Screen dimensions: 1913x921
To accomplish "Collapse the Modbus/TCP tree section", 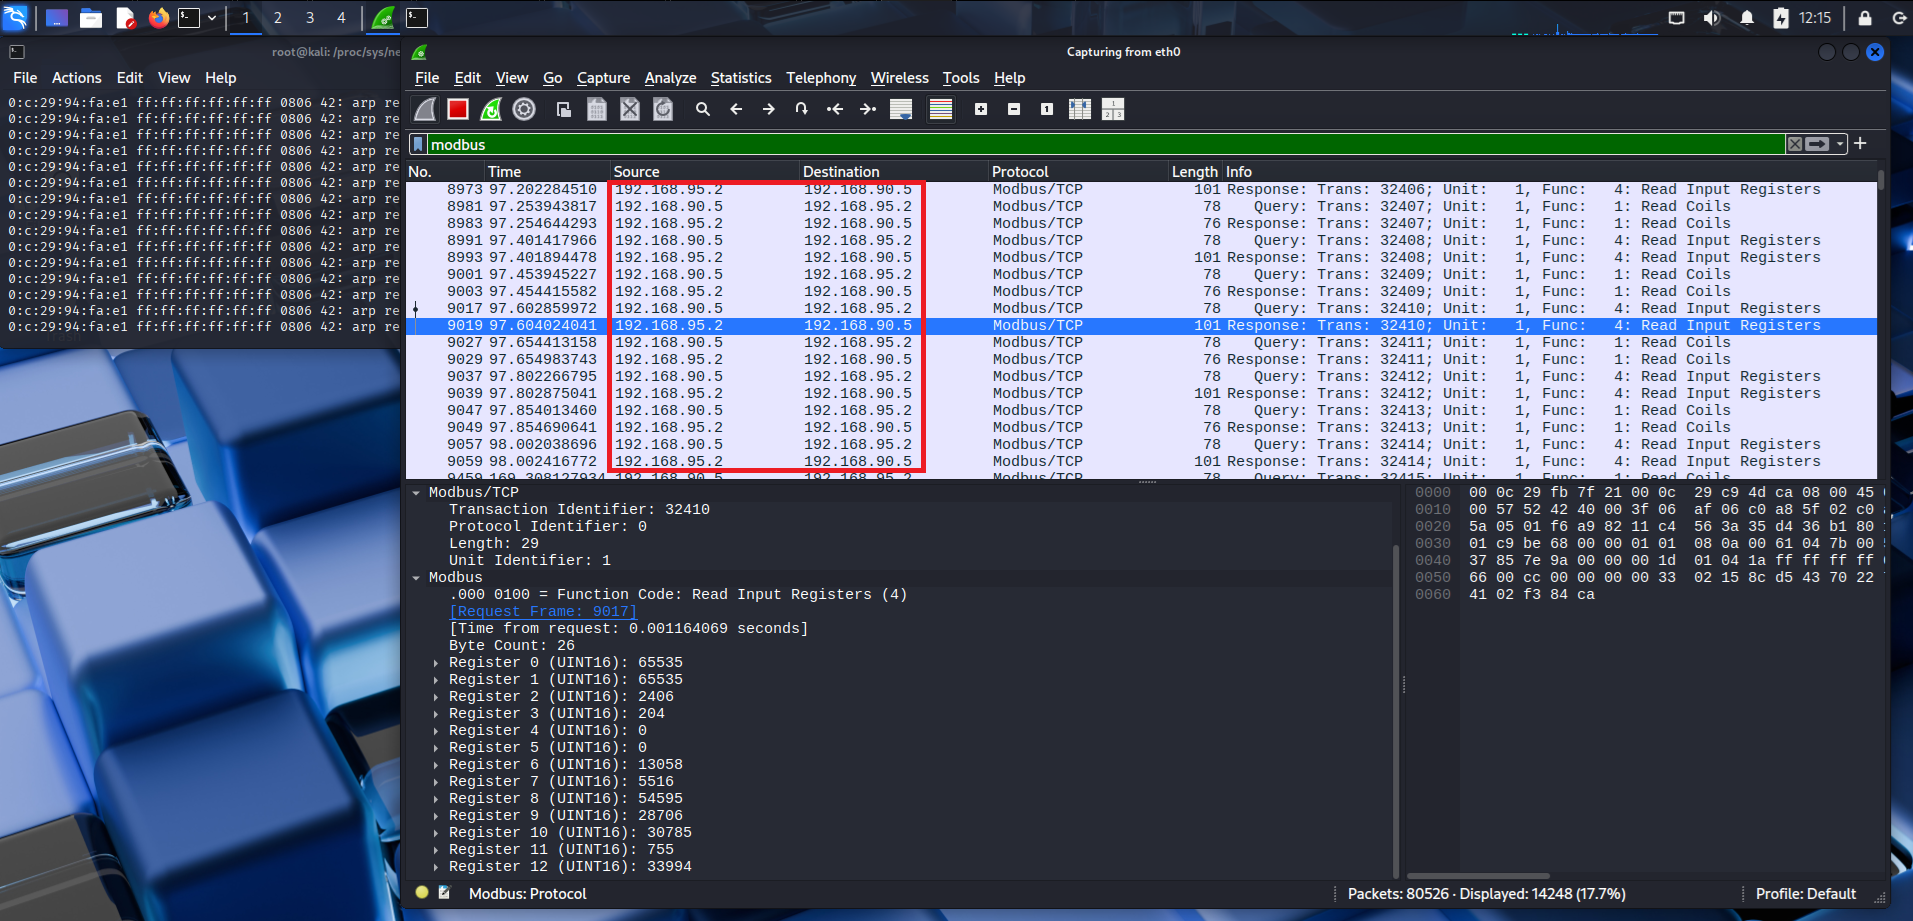I will 416,493.
